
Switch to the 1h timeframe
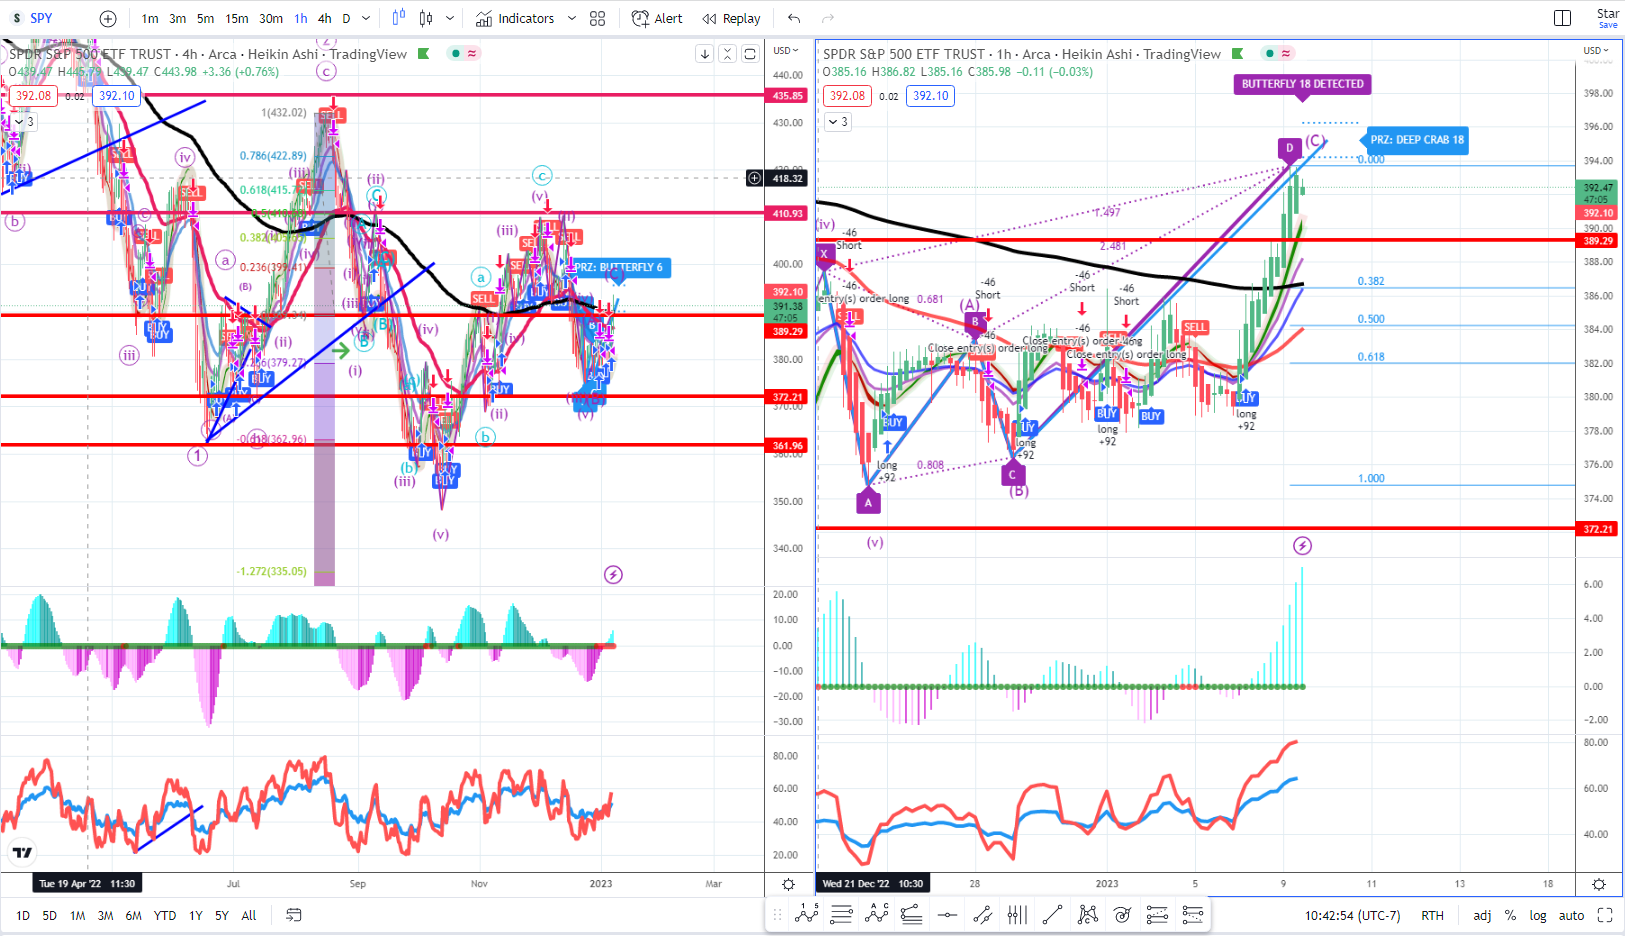(301, 18)
